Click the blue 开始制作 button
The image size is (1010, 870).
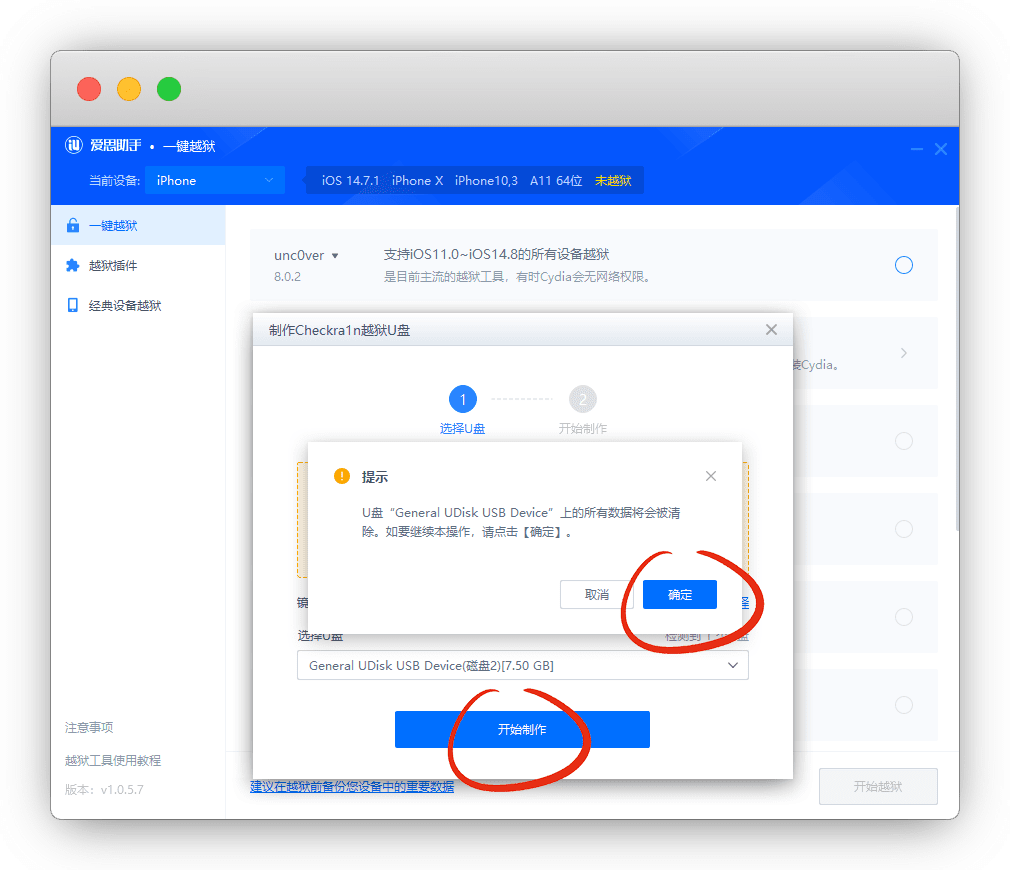(x=522, y=729)
